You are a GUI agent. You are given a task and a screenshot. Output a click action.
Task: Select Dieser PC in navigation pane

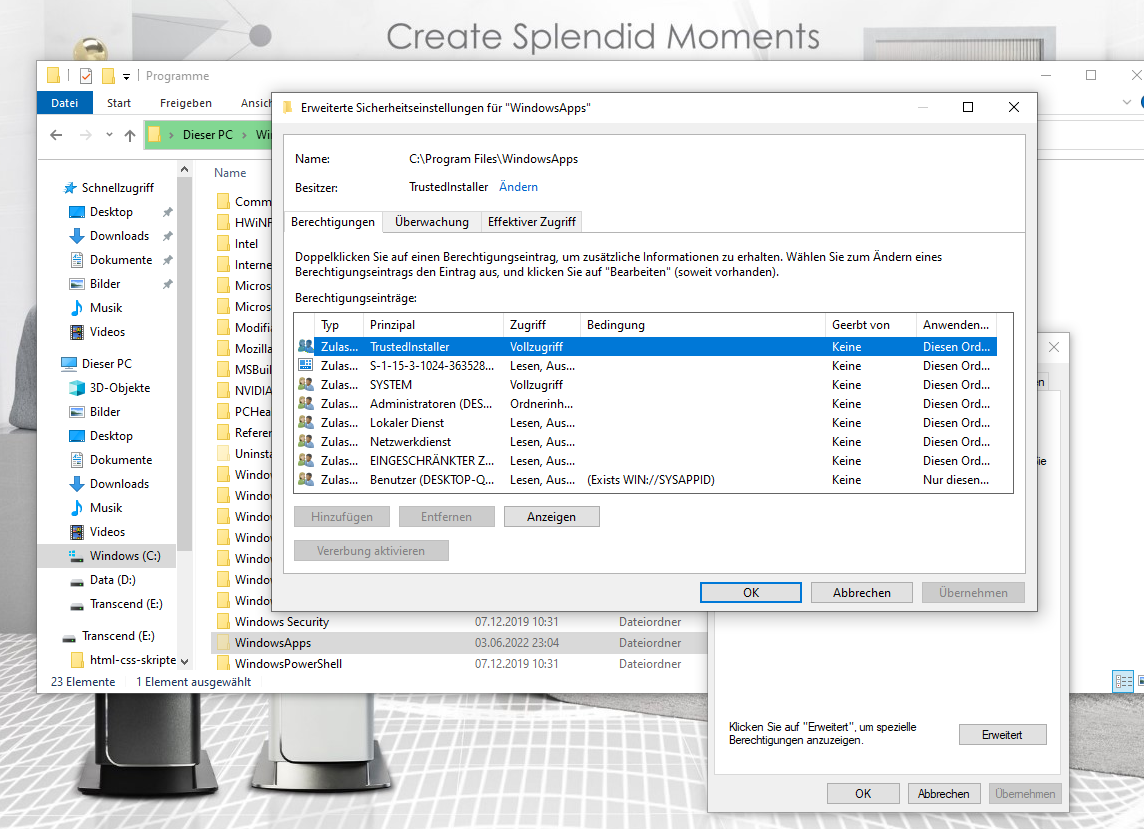point(107,363)
